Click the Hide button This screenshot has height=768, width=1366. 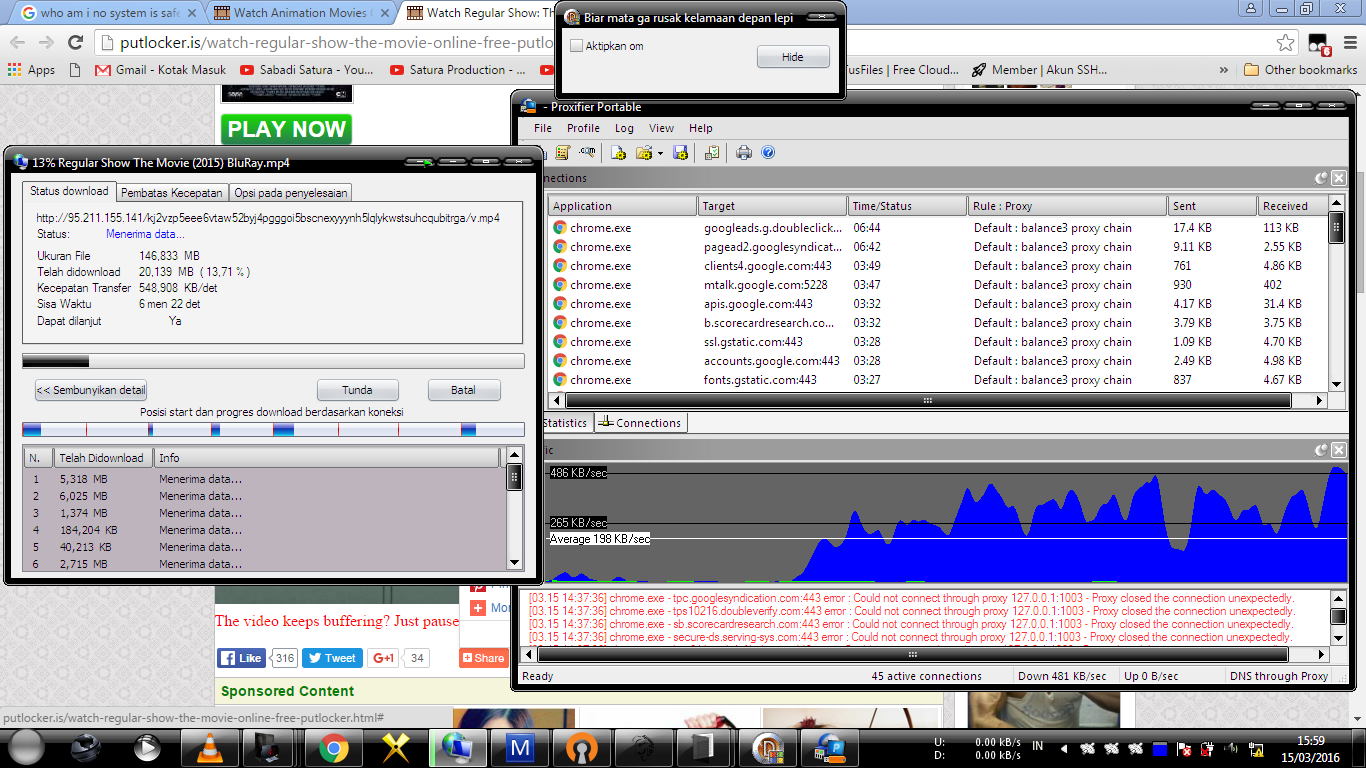[x=793, y=57]
